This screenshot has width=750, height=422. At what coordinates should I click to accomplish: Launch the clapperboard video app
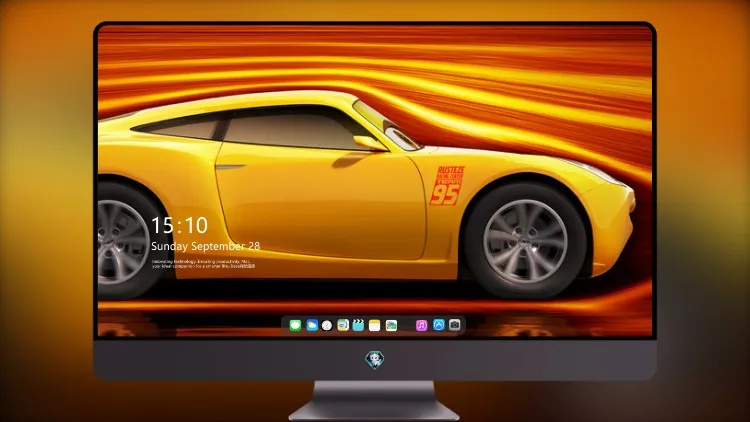click(x=358, y=325)
